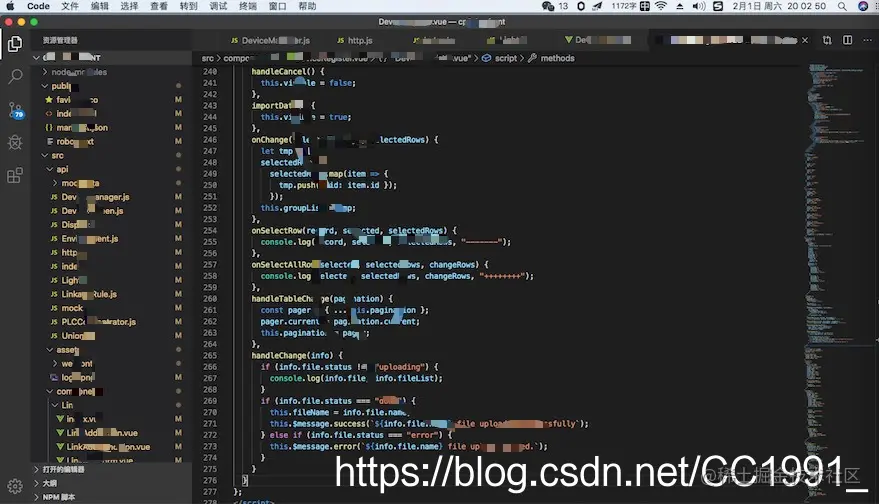Open Source Control view with badge 79
This screenshot has width=879, height=504.
15,110
